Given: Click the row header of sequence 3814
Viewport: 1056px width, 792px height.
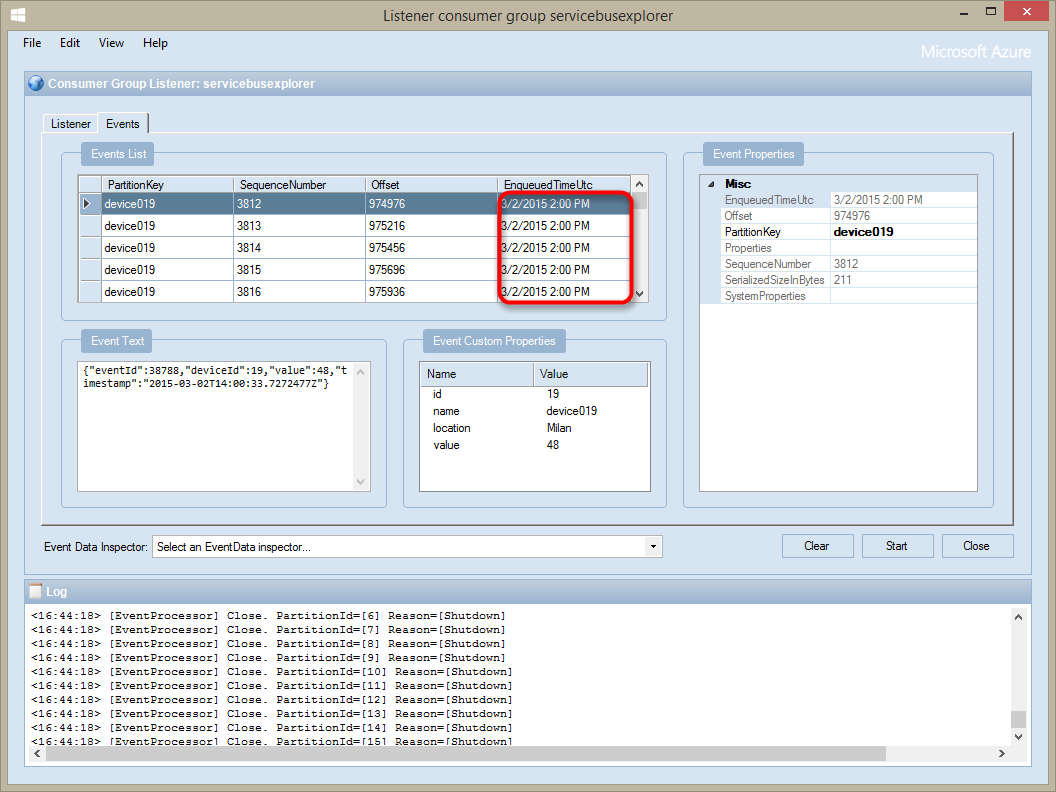Looking at the screenshot, I should click(x=90, y=248).
